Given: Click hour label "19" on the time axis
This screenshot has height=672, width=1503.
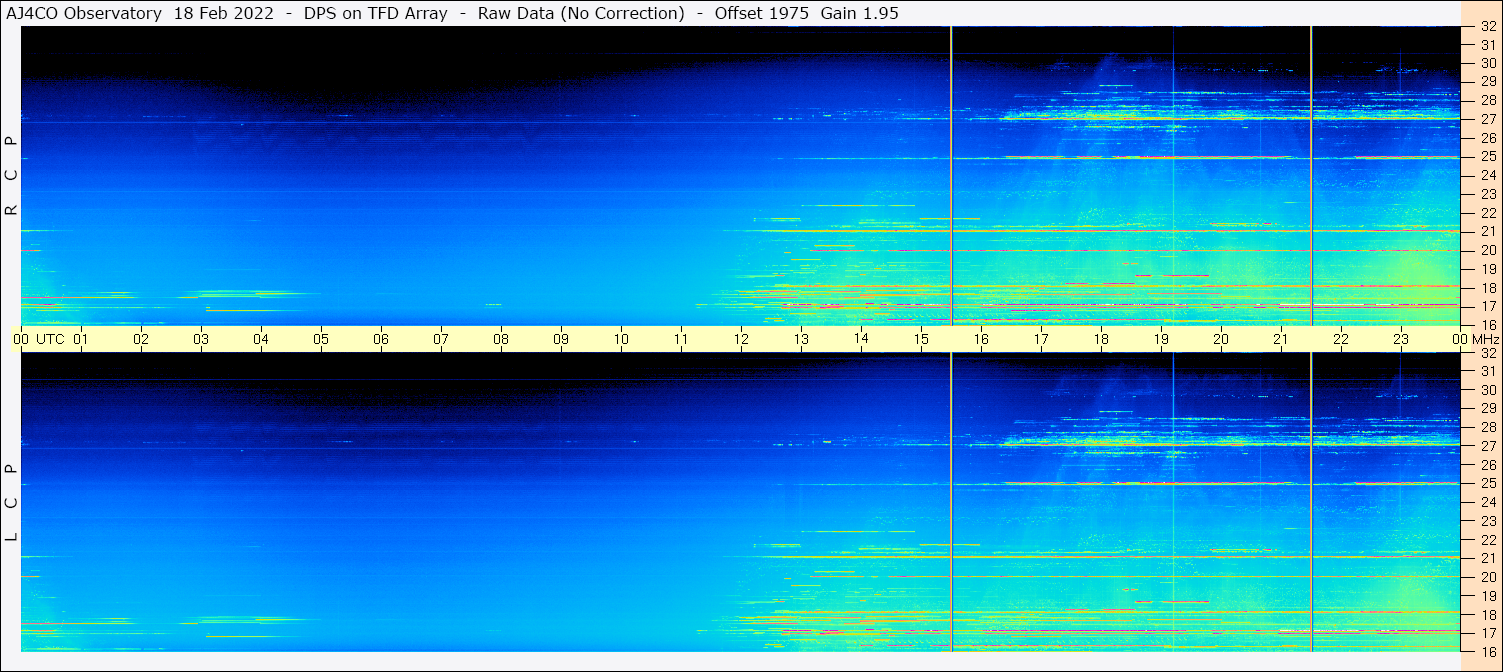Looking at the screenshot, I should pos(1161,339).
